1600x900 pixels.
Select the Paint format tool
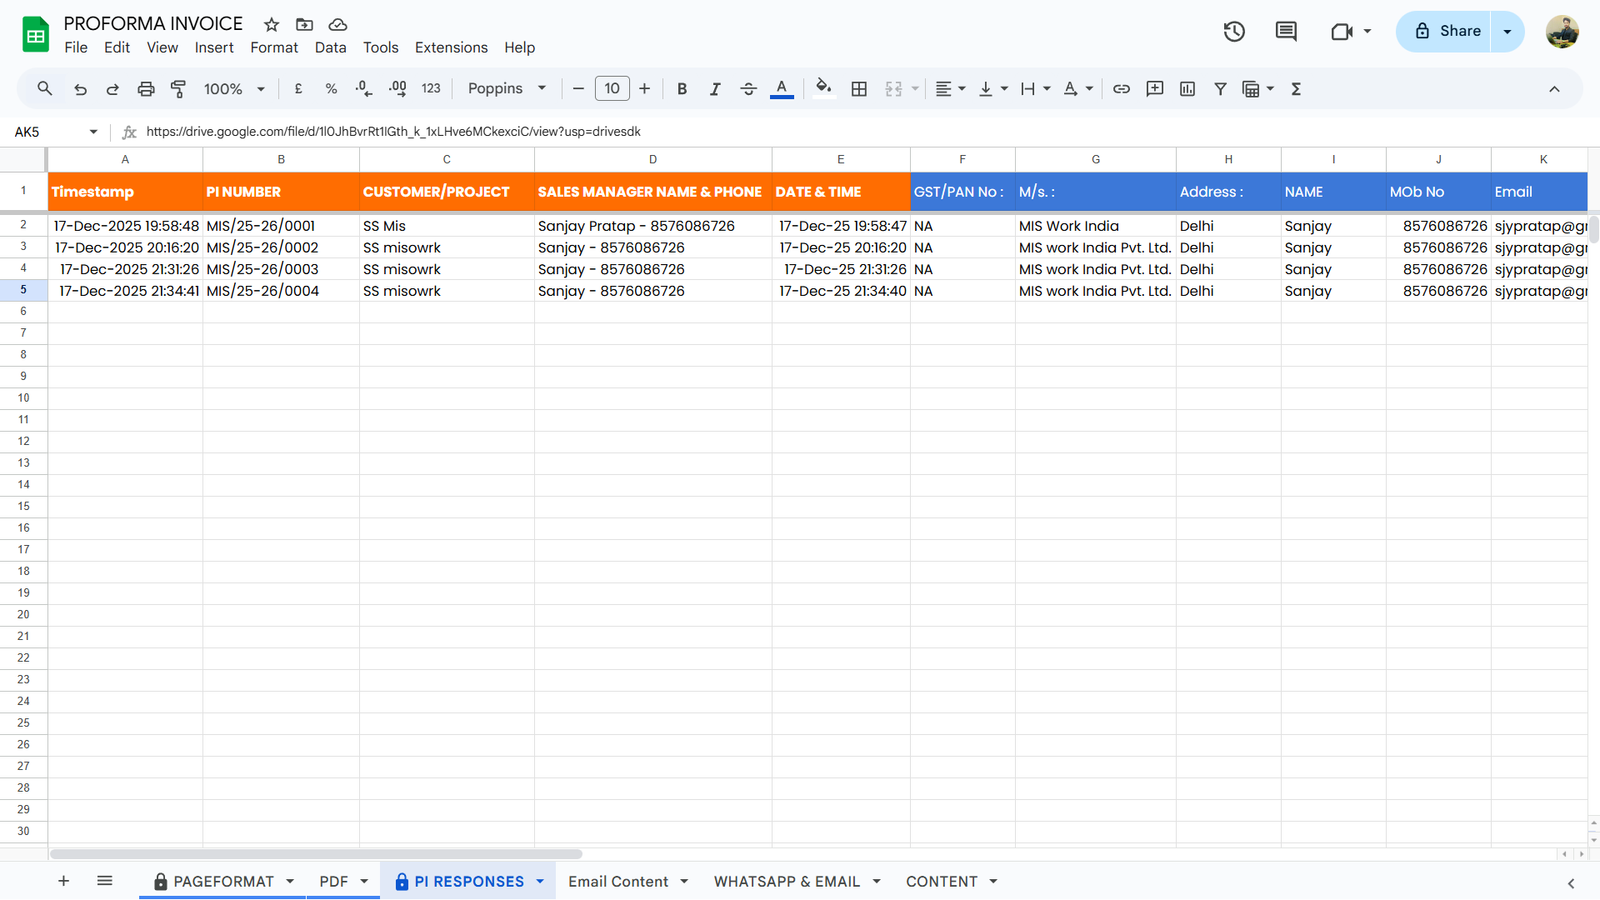click(178, 89)
